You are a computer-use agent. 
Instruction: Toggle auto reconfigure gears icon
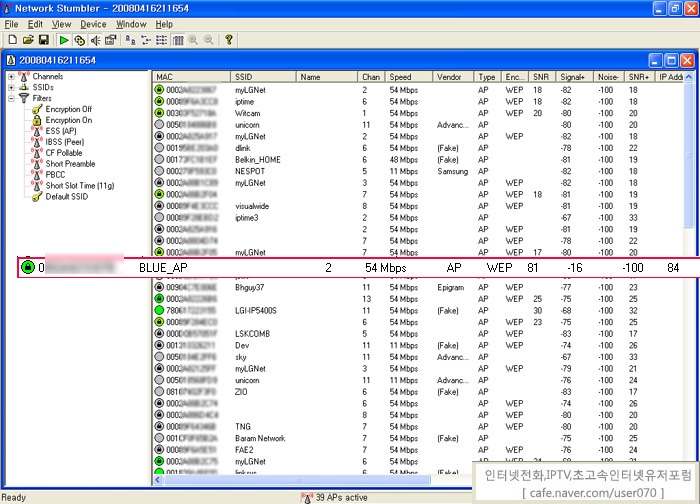[79, 40]
